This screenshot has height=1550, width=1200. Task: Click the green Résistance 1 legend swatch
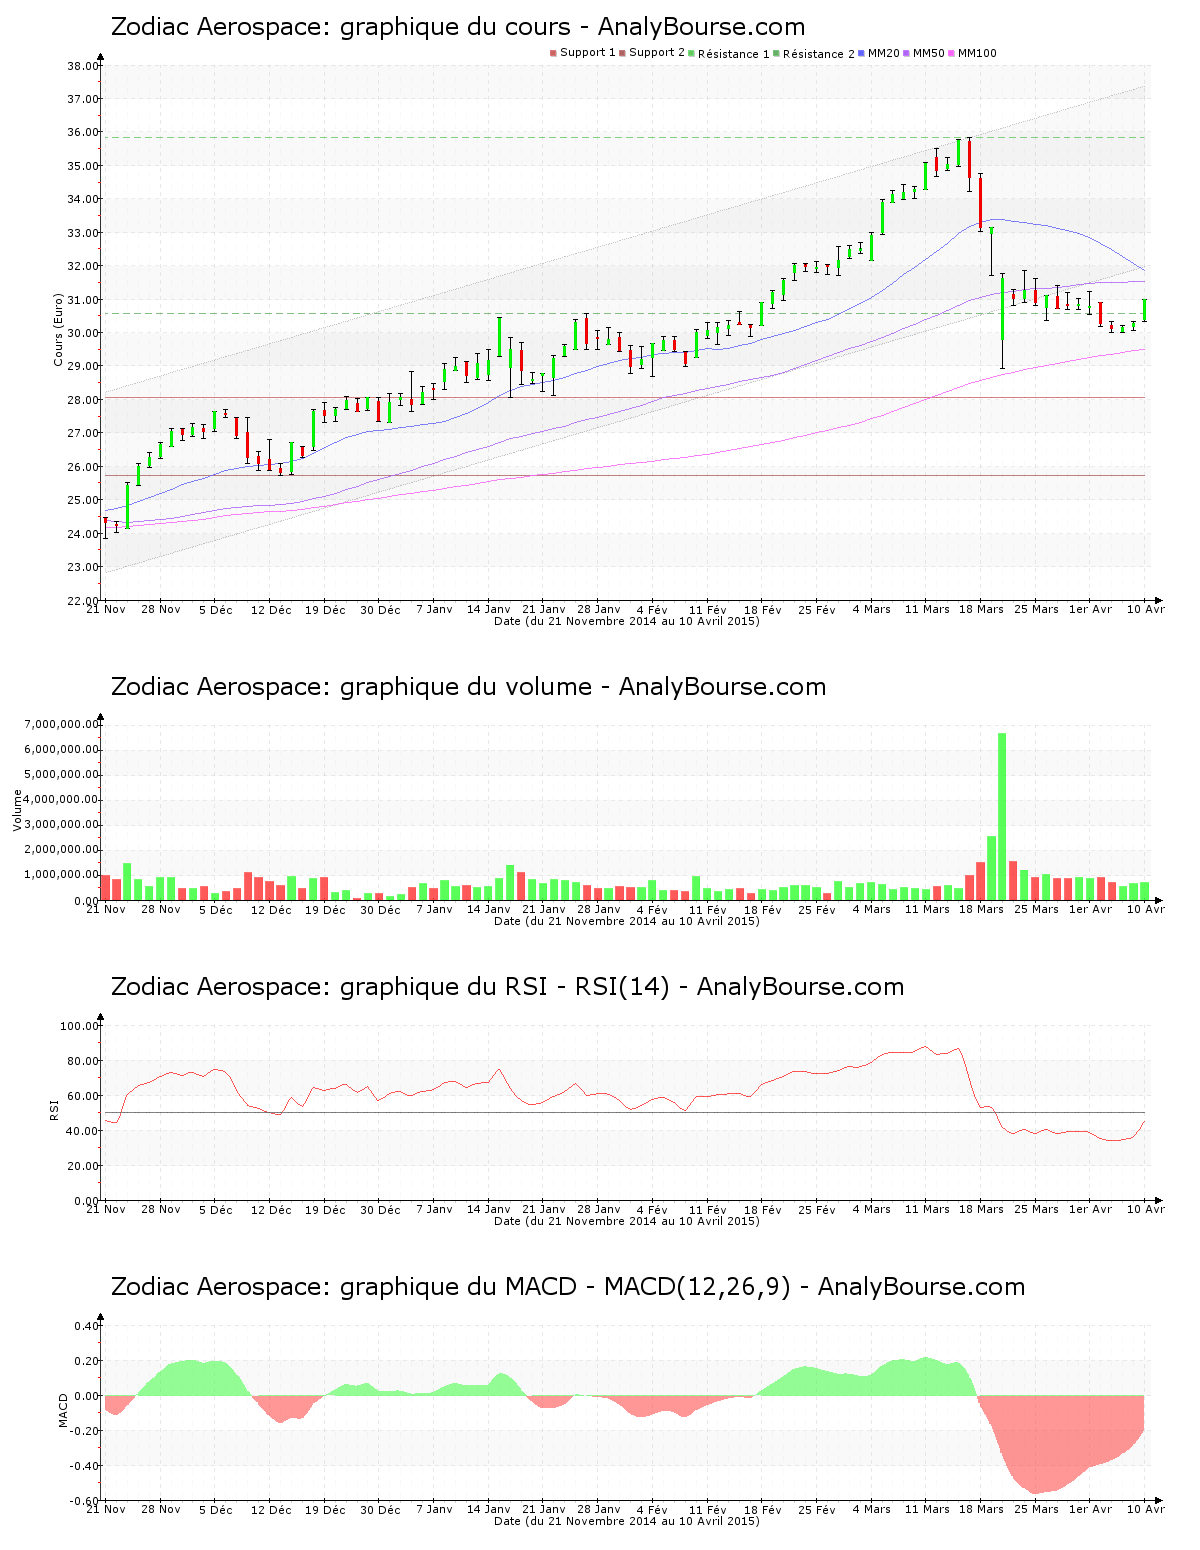point(691,53)
